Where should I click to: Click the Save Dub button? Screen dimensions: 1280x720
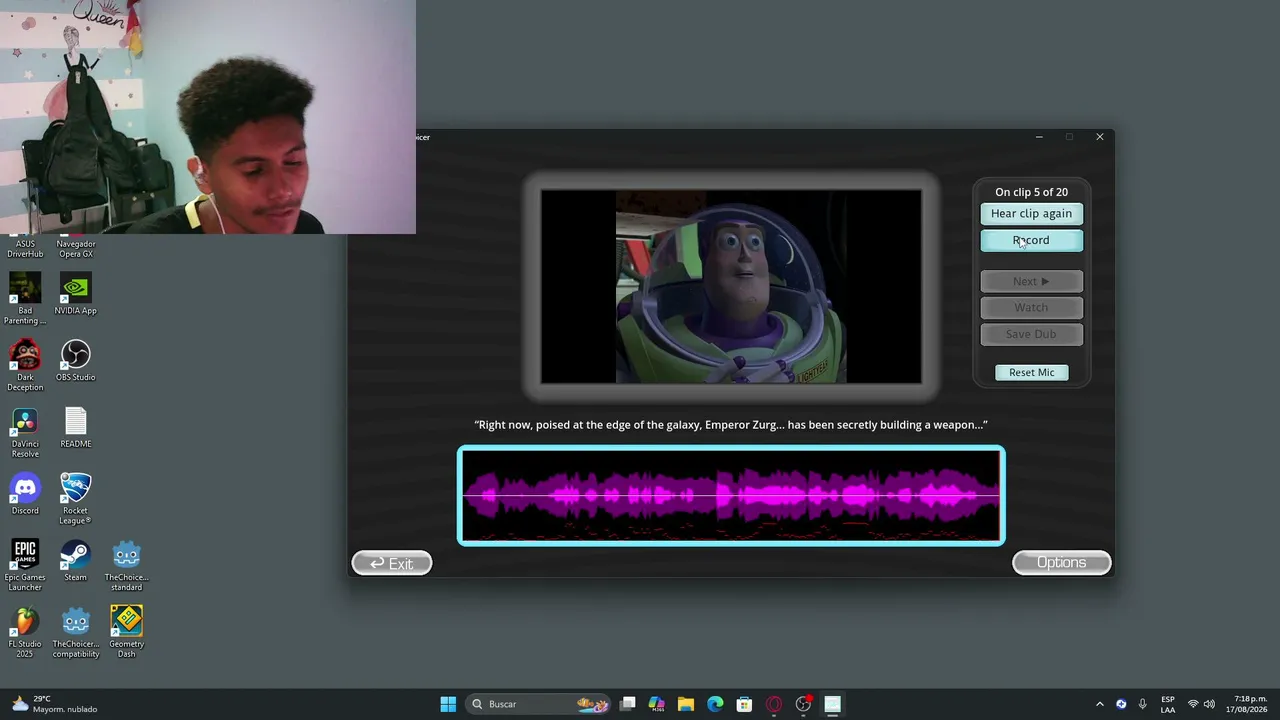[1031, 334]
